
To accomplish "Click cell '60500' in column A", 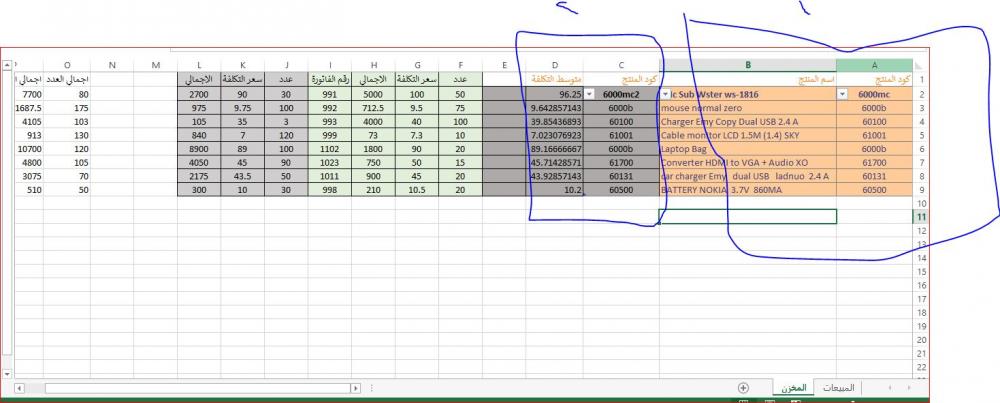I will [874, 190].
